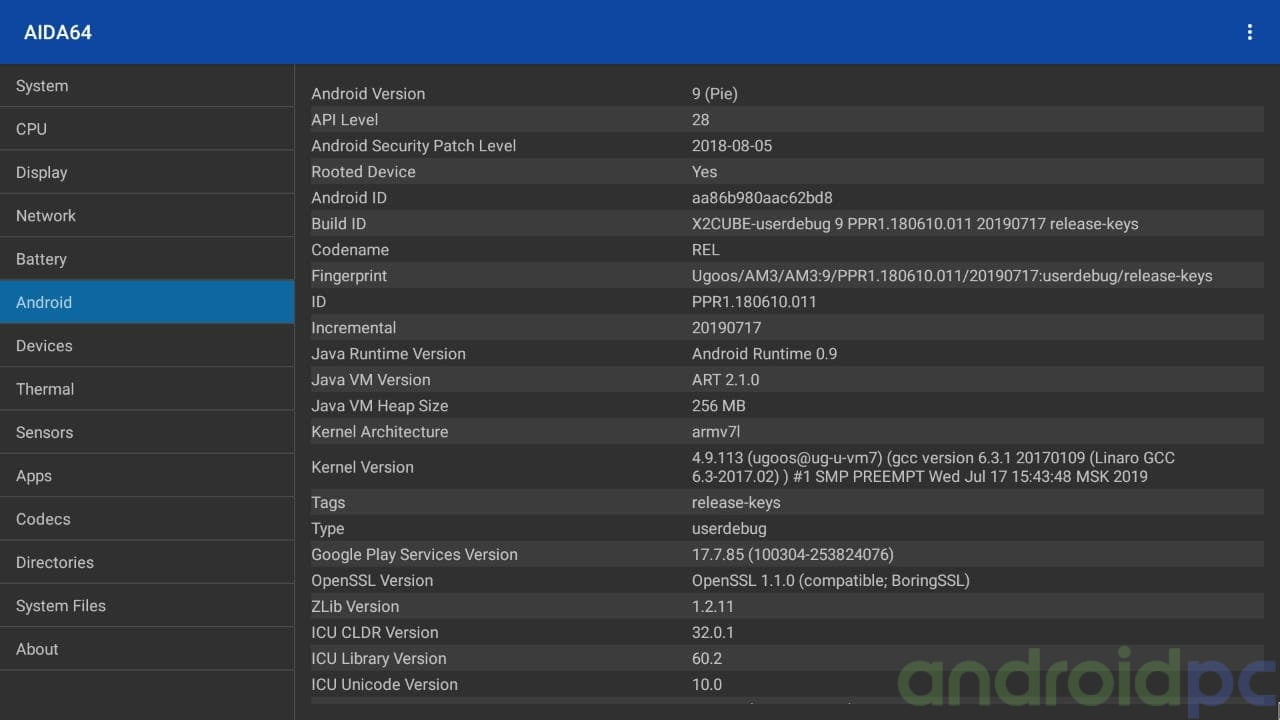This screenshot has height=720, width=1280.
Task: Click the CLDR value 32.0.1
Action: click(x=713, y=633)
